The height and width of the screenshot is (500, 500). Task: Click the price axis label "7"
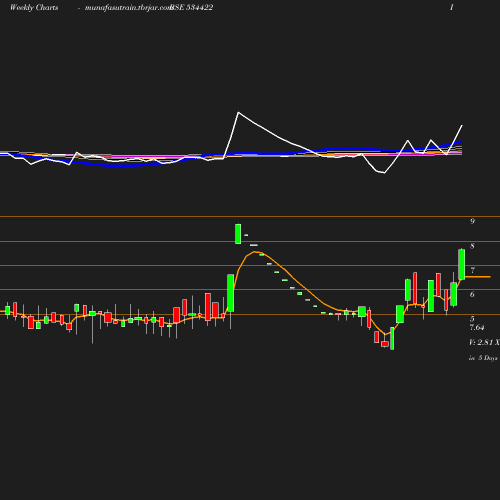tap(472, 270)
